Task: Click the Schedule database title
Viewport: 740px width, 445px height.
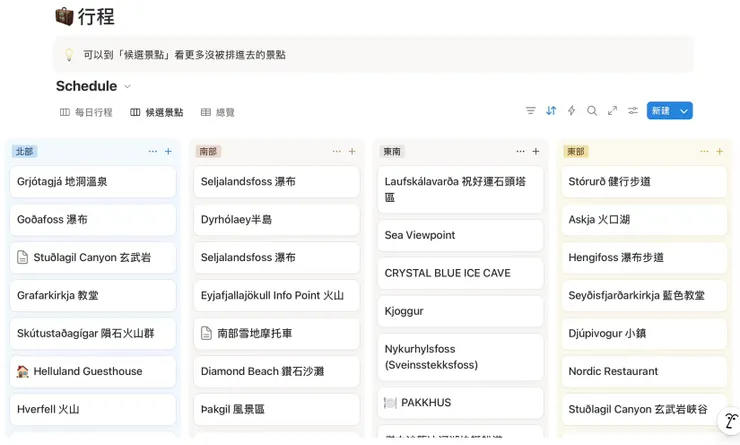Action: click(x=86, y=86)
